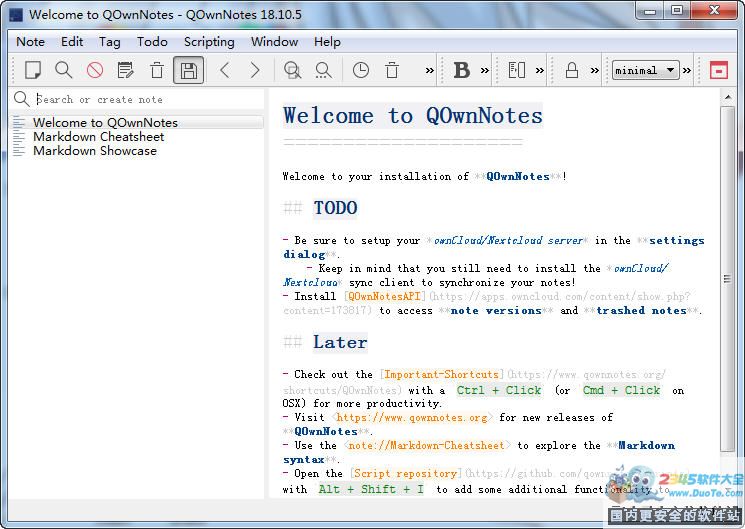745x529 pixels.
Task: Minimize the QOwnNotes window
Action: (649, 10)
